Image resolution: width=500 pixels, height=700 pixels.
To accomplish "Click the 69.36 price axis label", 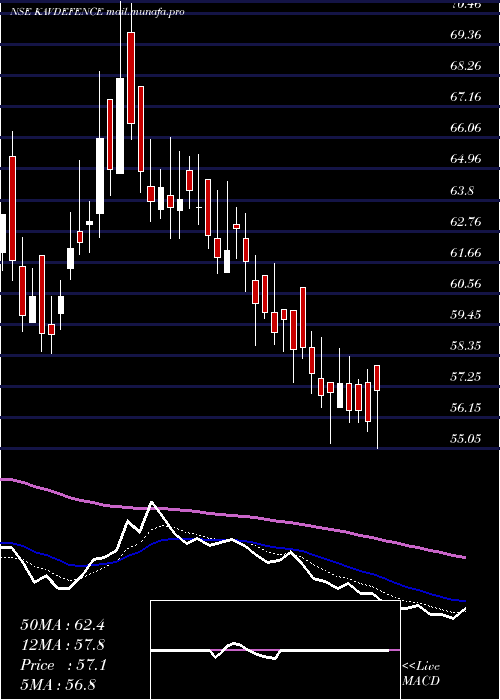I will (x=466, y=34).
